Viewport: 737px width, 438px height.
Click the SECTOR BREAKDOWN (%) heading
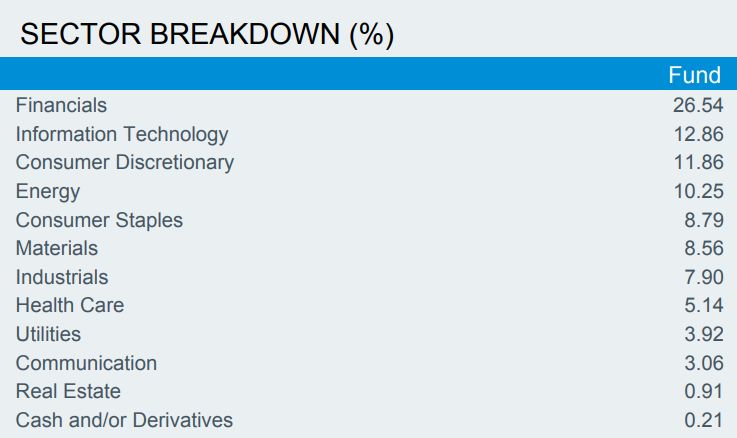207,34
